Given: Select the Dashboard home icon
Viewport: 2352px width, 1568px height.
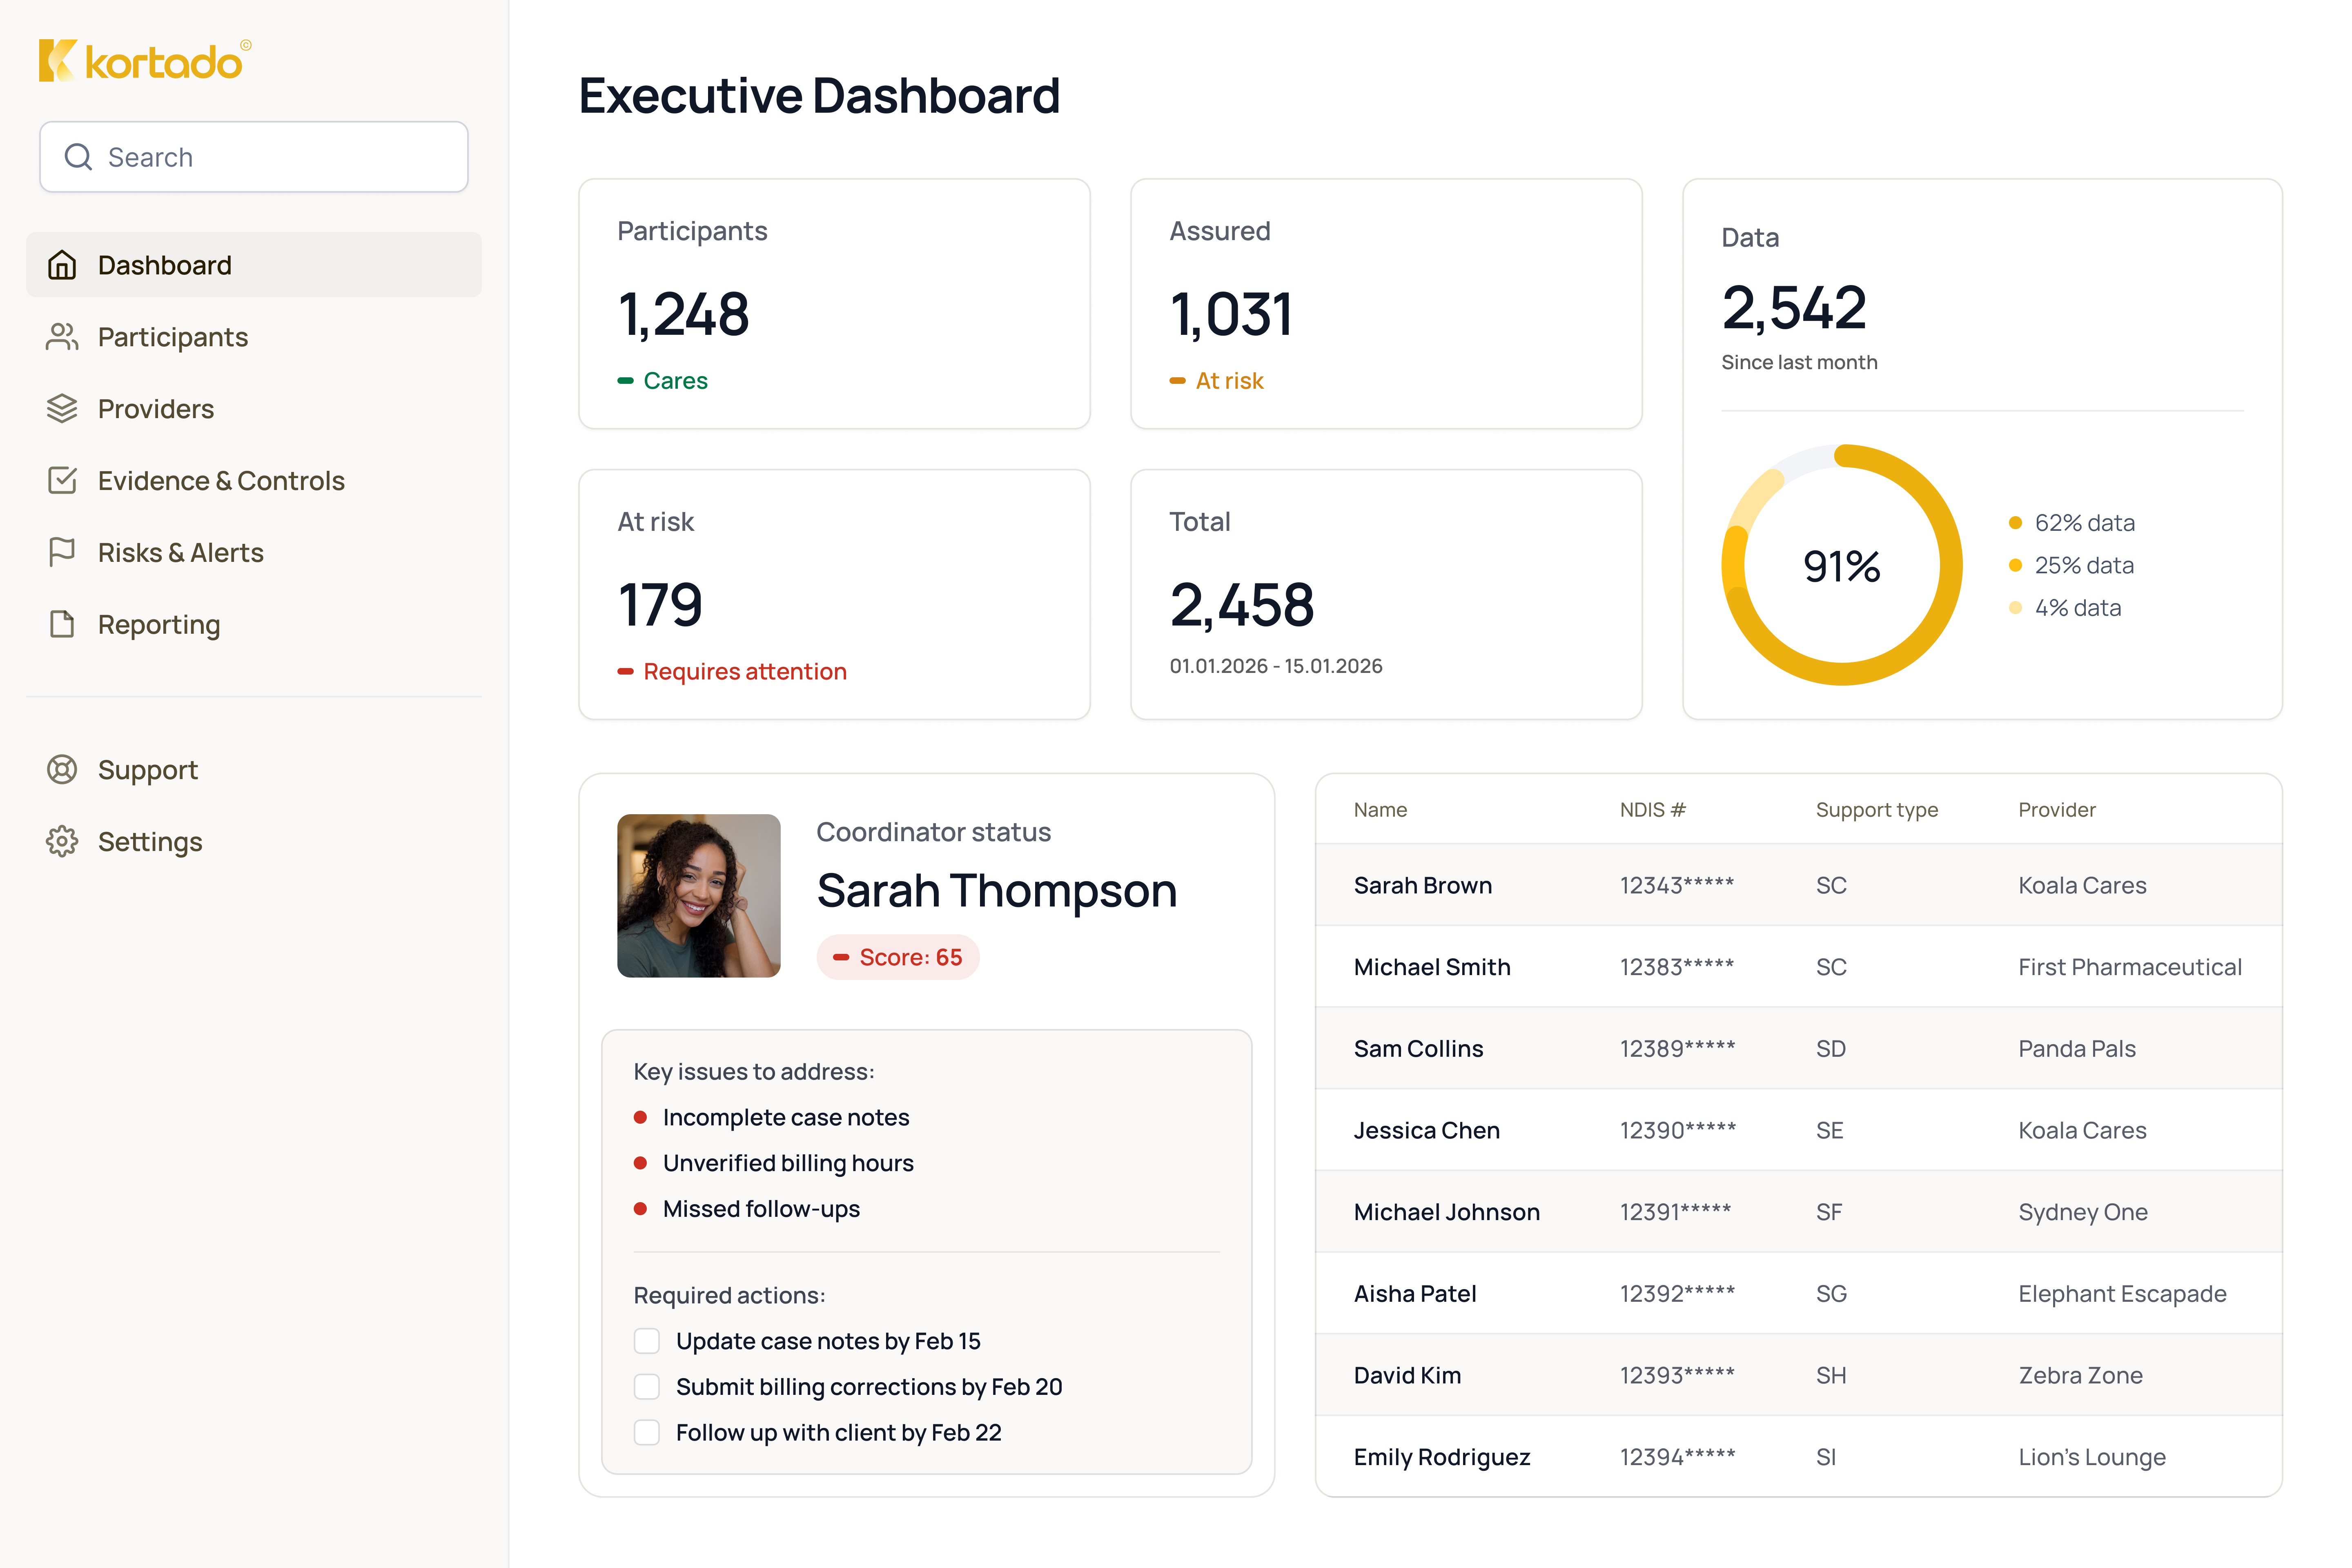Looking at the screenshot, I should pos(62,265).
